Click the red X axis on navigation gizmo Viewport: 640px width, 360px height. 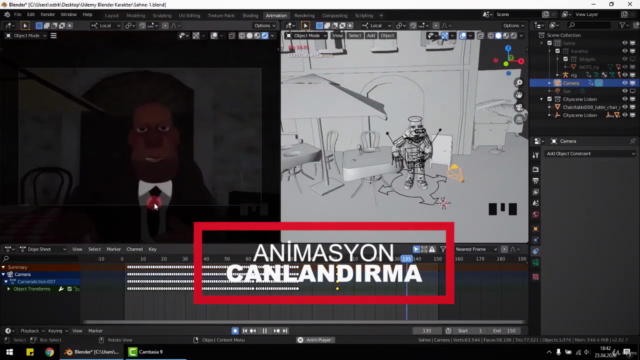(521, 61)
